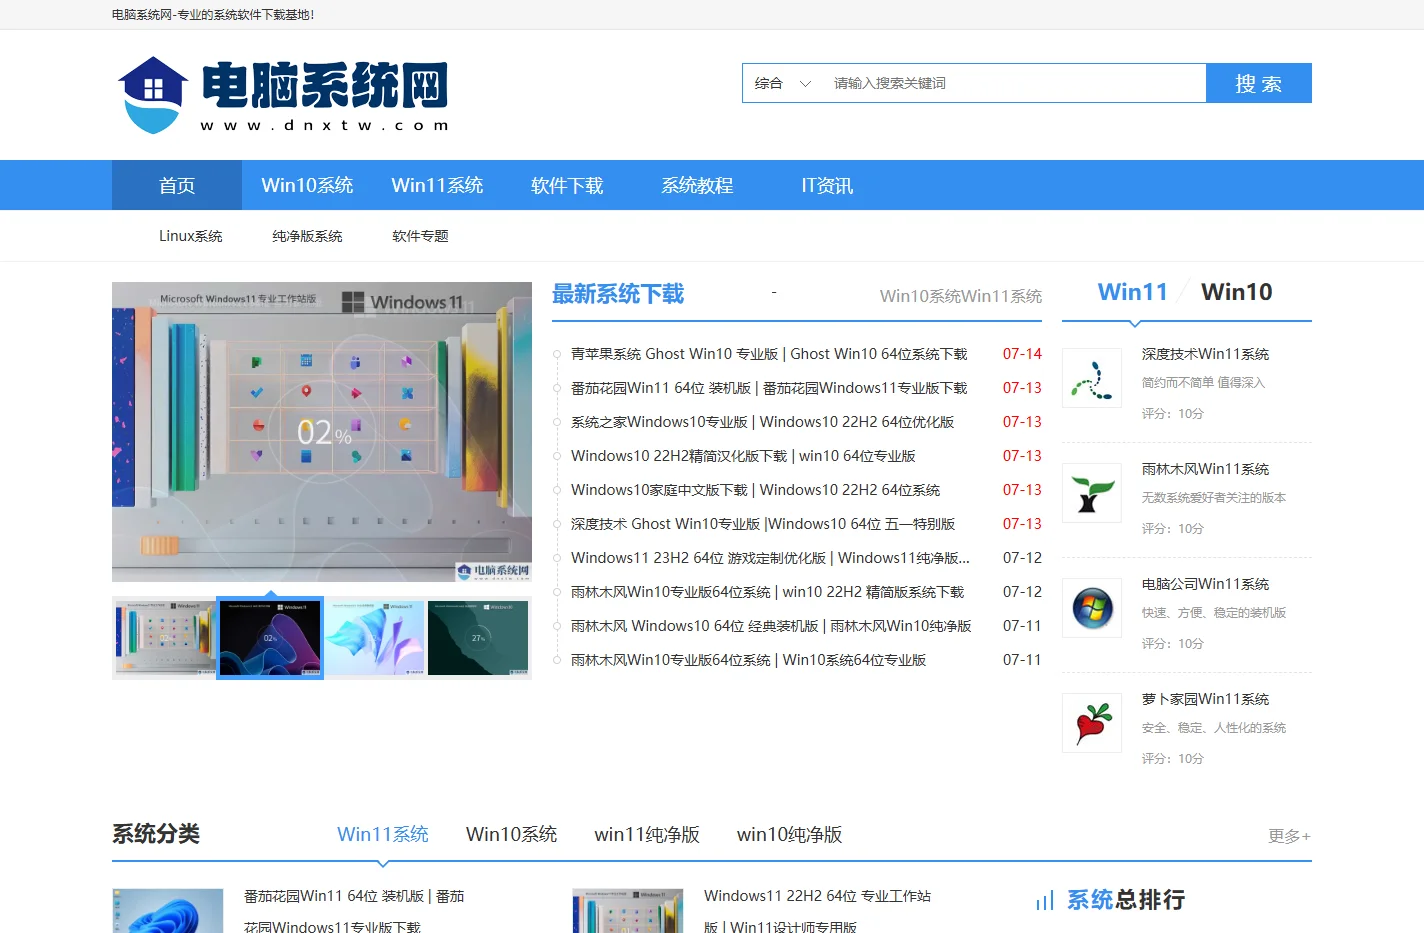This screenshot has height=933, width=1424.
Task: Click the 更多+ link
Action: click(x=1289, y=836)
